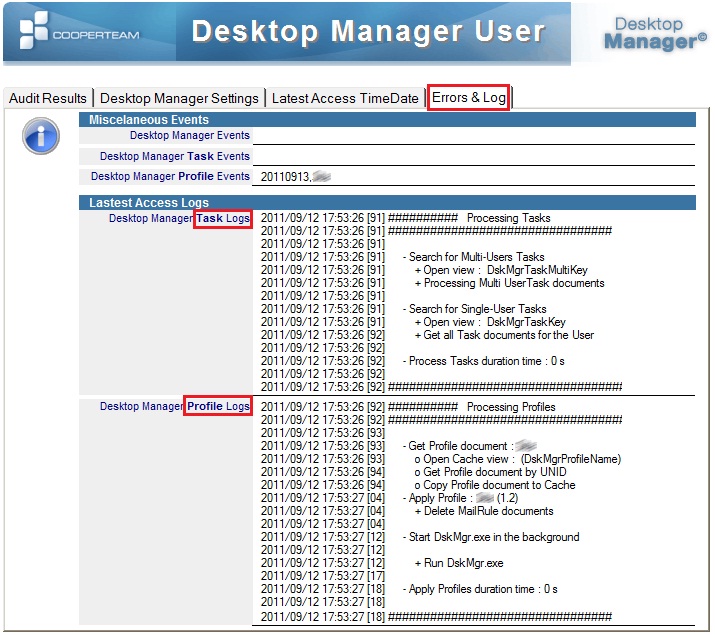Click the blue information icon
Screen dimensions: 715x635
coord(41,135)
